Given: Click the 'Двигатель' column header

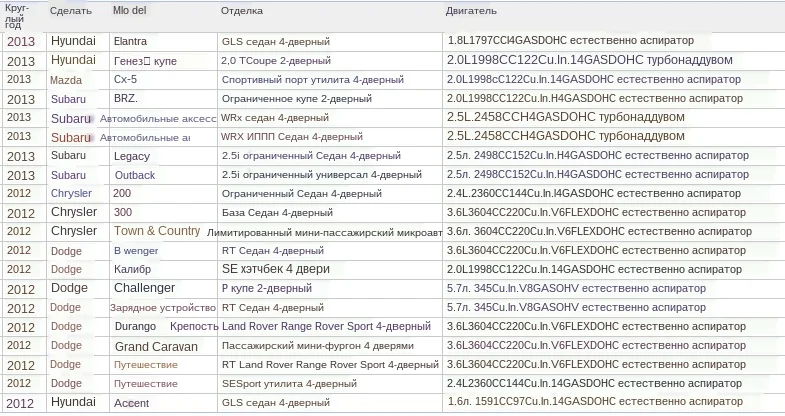Looking at the screenshot, I should click(471, 11).
